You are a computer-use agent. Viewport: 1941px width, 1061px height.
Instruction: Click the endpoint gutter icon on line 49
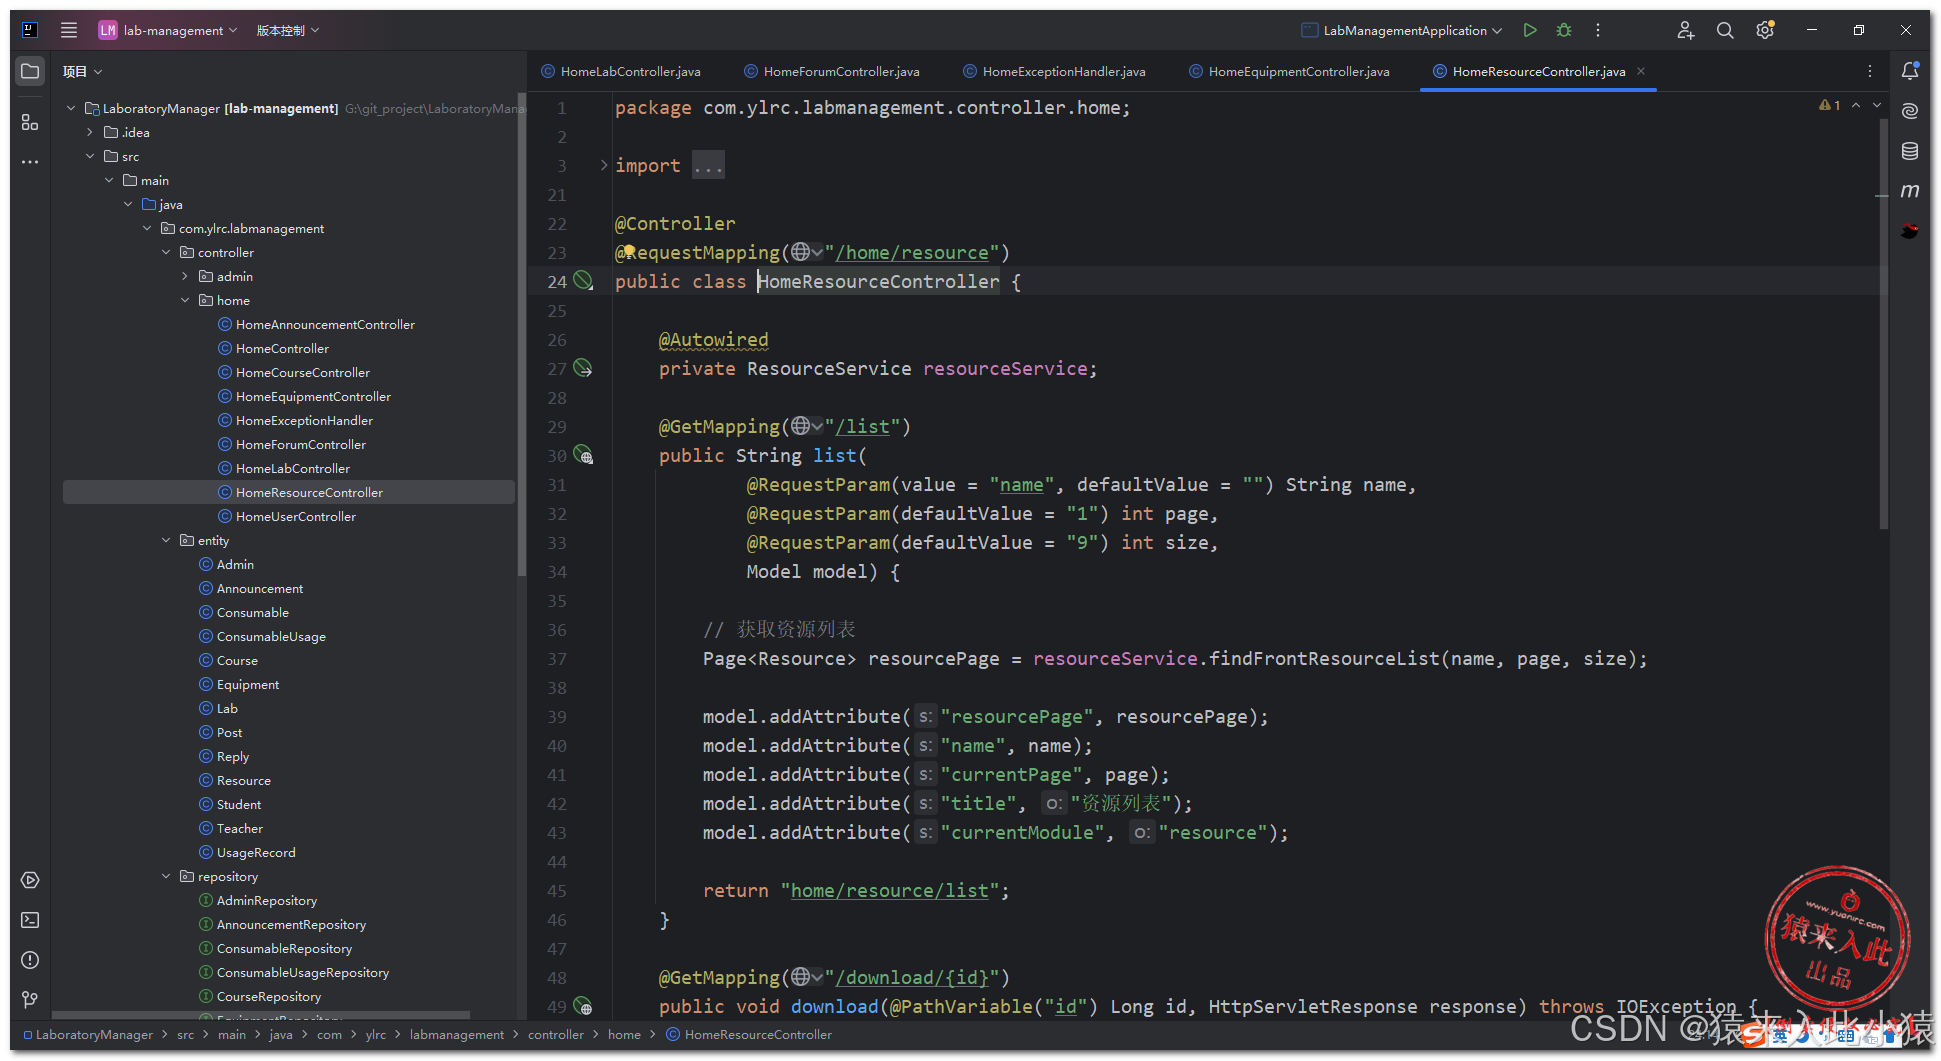tap(583, 1006)
